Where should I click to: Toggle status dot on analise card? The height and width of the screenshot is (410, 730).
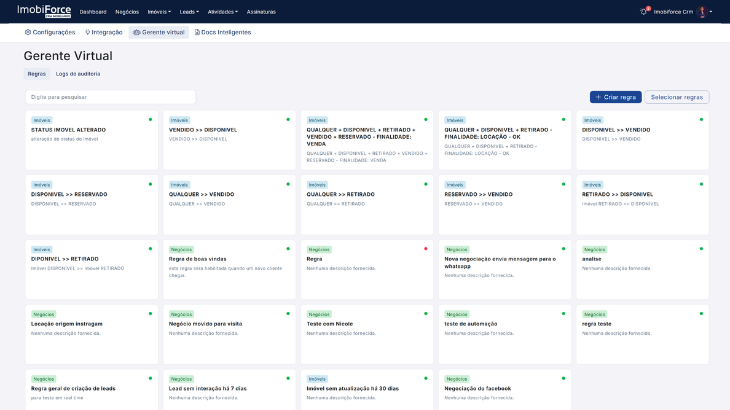pos(701,249)
